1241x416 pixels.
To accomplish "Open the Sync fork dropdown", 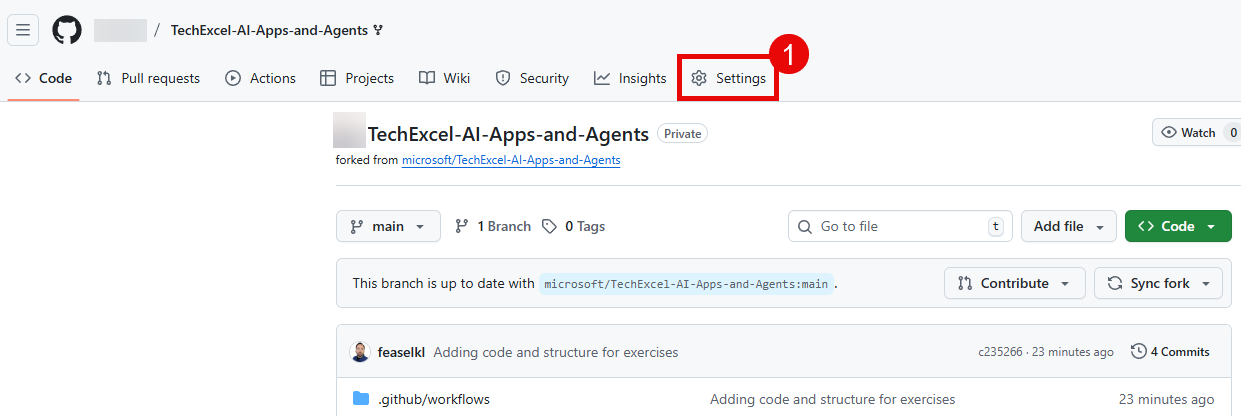I will click(1158, 283).
